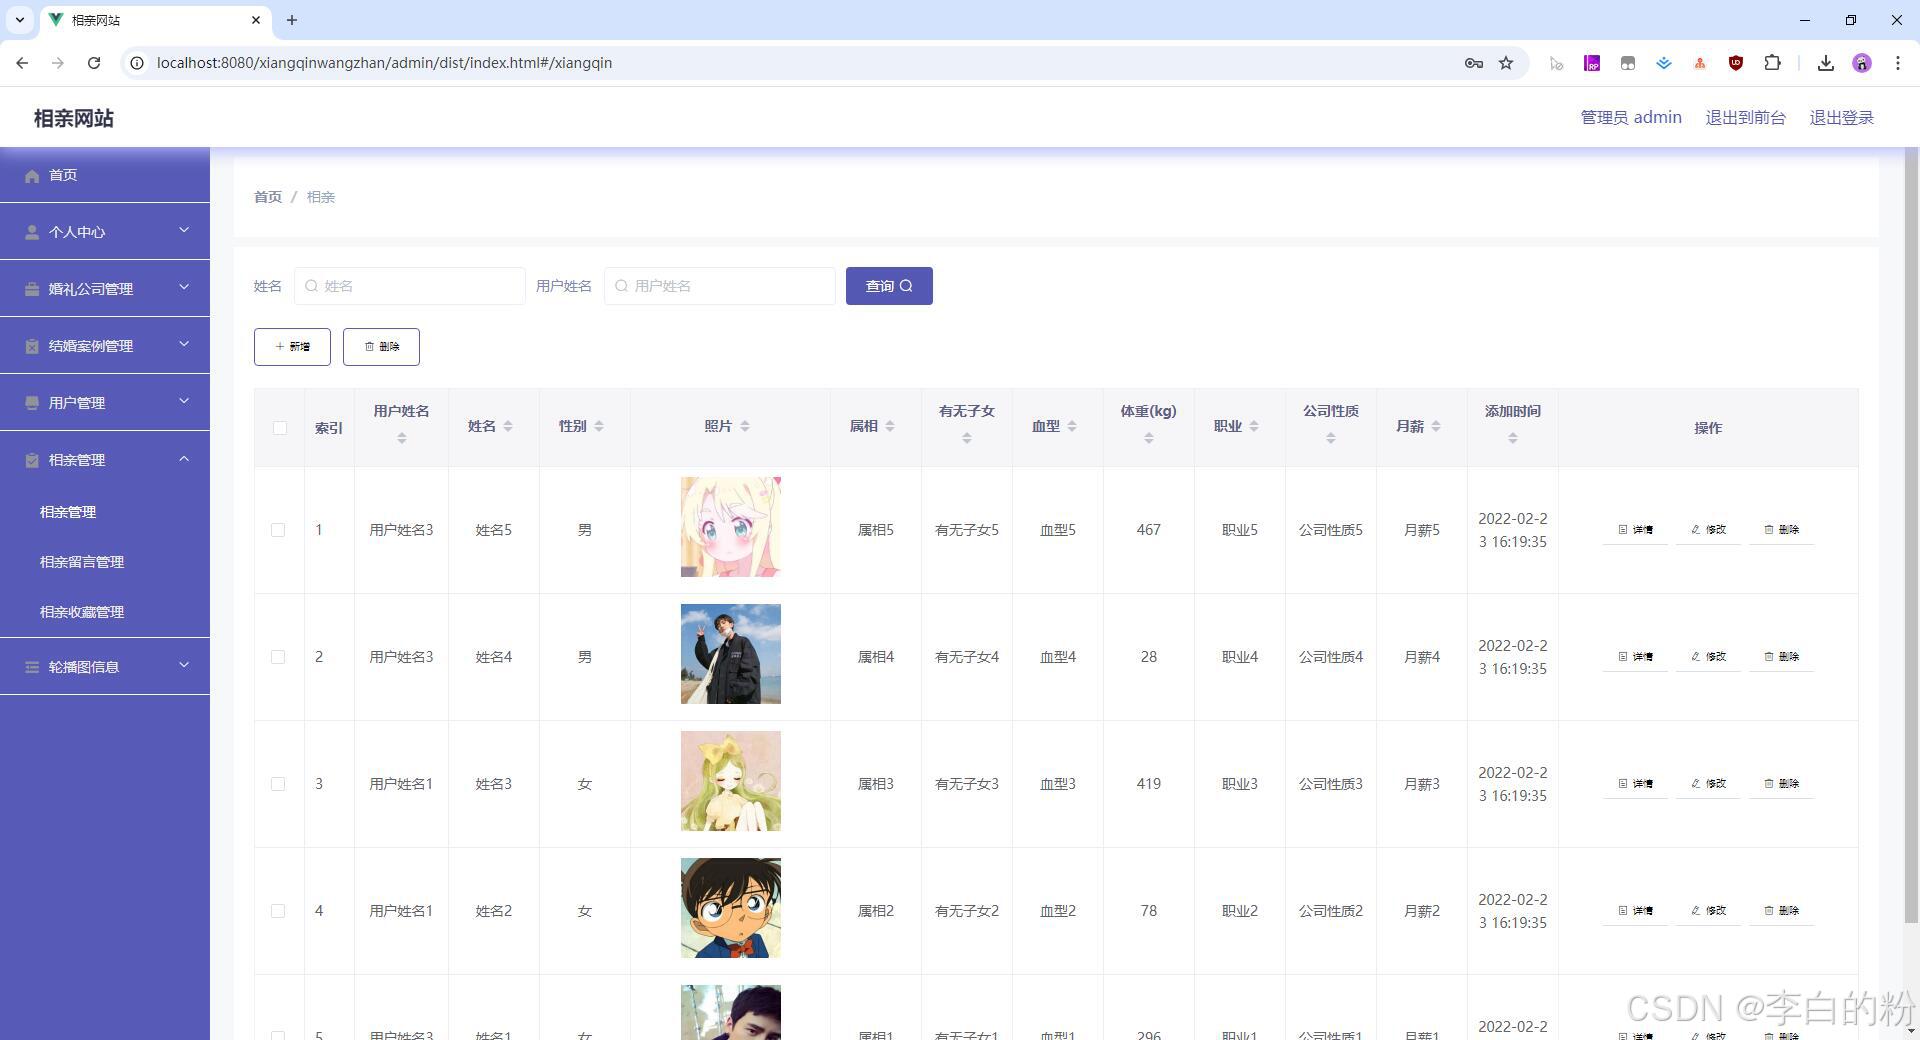The image size is (1920, 1040).
Task: Open a new browser tab
Action: pyautogui.click(x=292, y=20)
